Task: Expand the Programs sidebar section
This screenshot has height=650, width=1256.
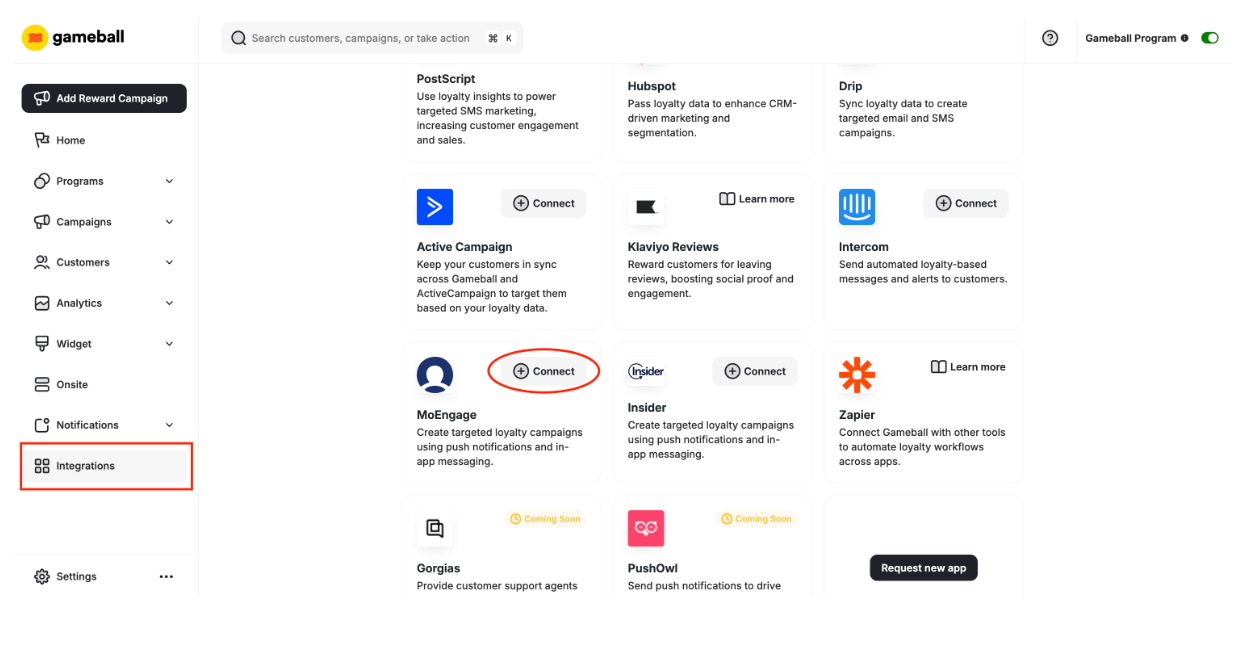Action: click(103, 181)
